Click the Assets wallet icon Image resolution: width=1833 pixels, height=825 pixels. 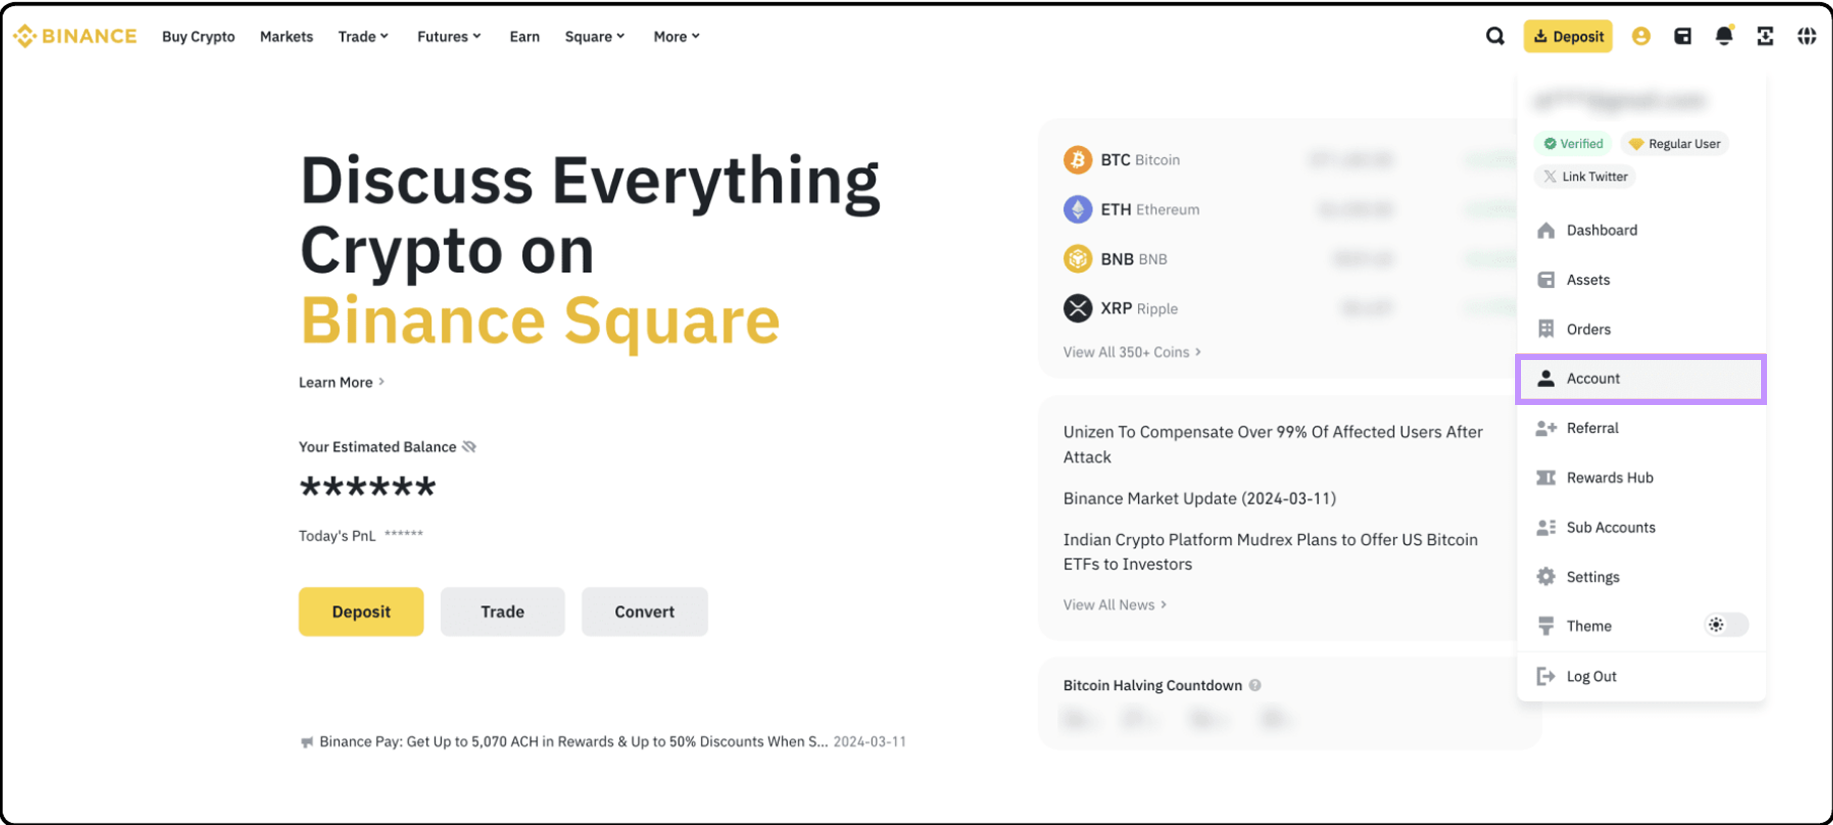[x=1546, y=280]
